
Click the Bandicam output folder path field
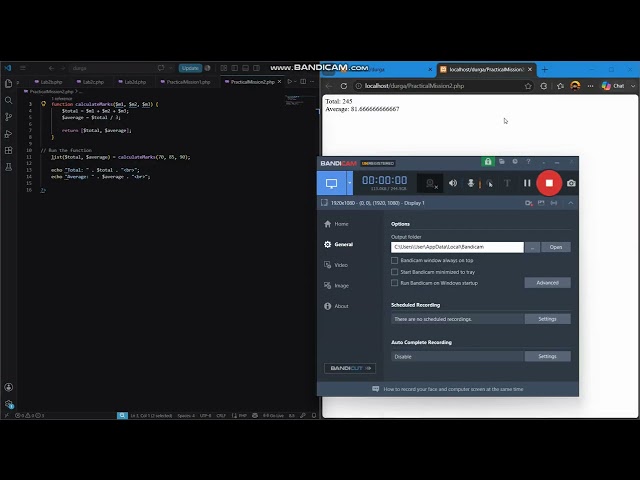(x=457, y=247)
